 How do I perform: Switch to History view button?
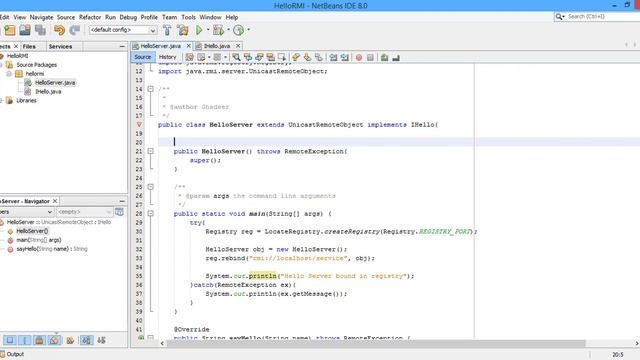pyautogui.click(x=167, y=57)
